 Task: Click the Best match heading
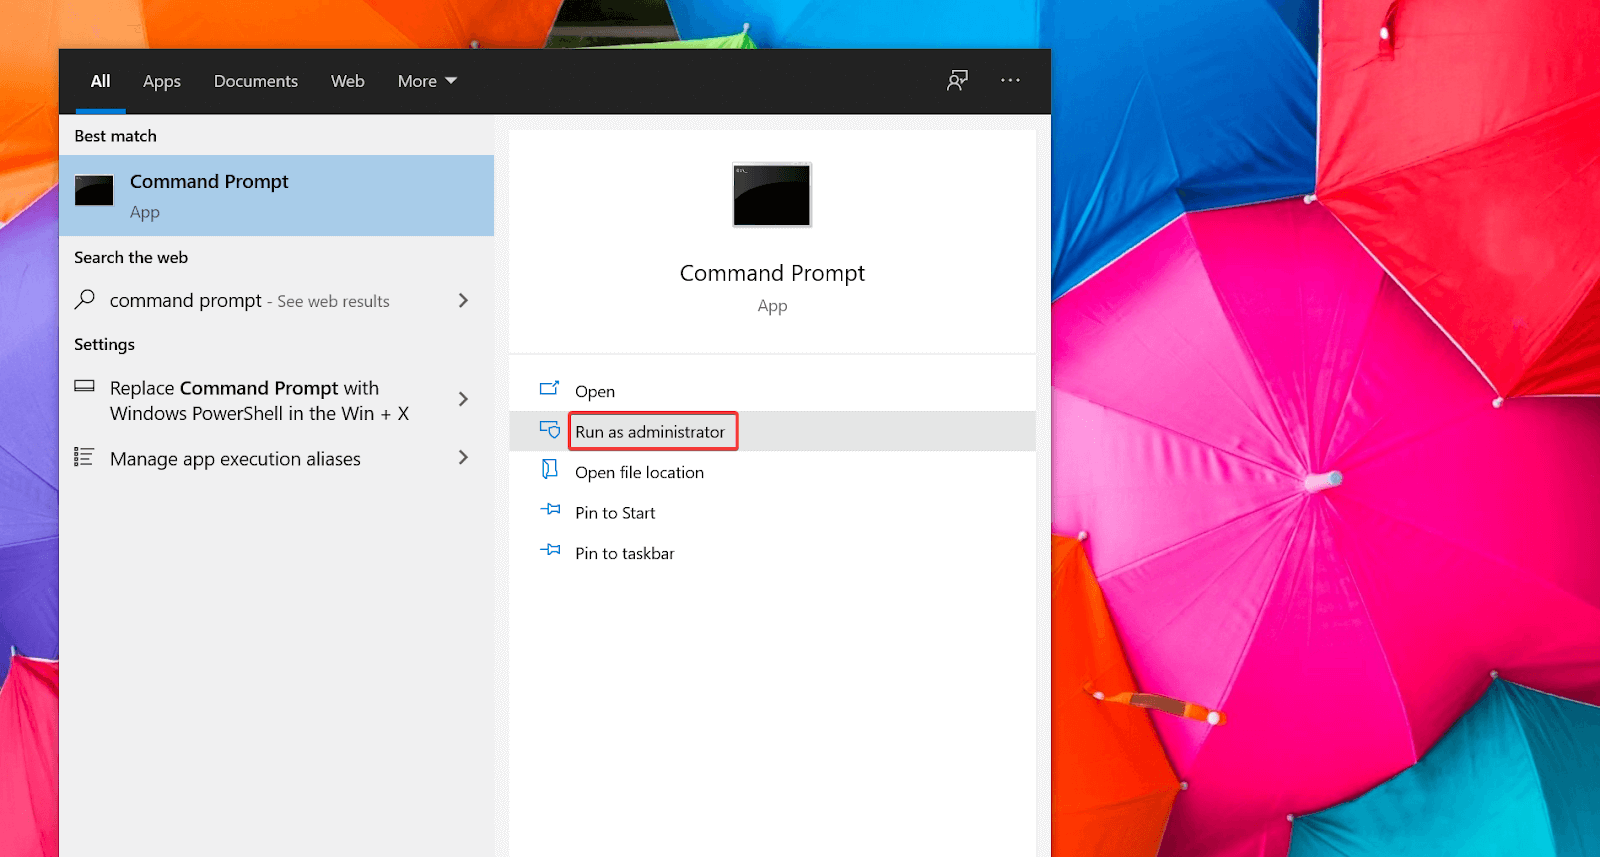click(115, 136)
